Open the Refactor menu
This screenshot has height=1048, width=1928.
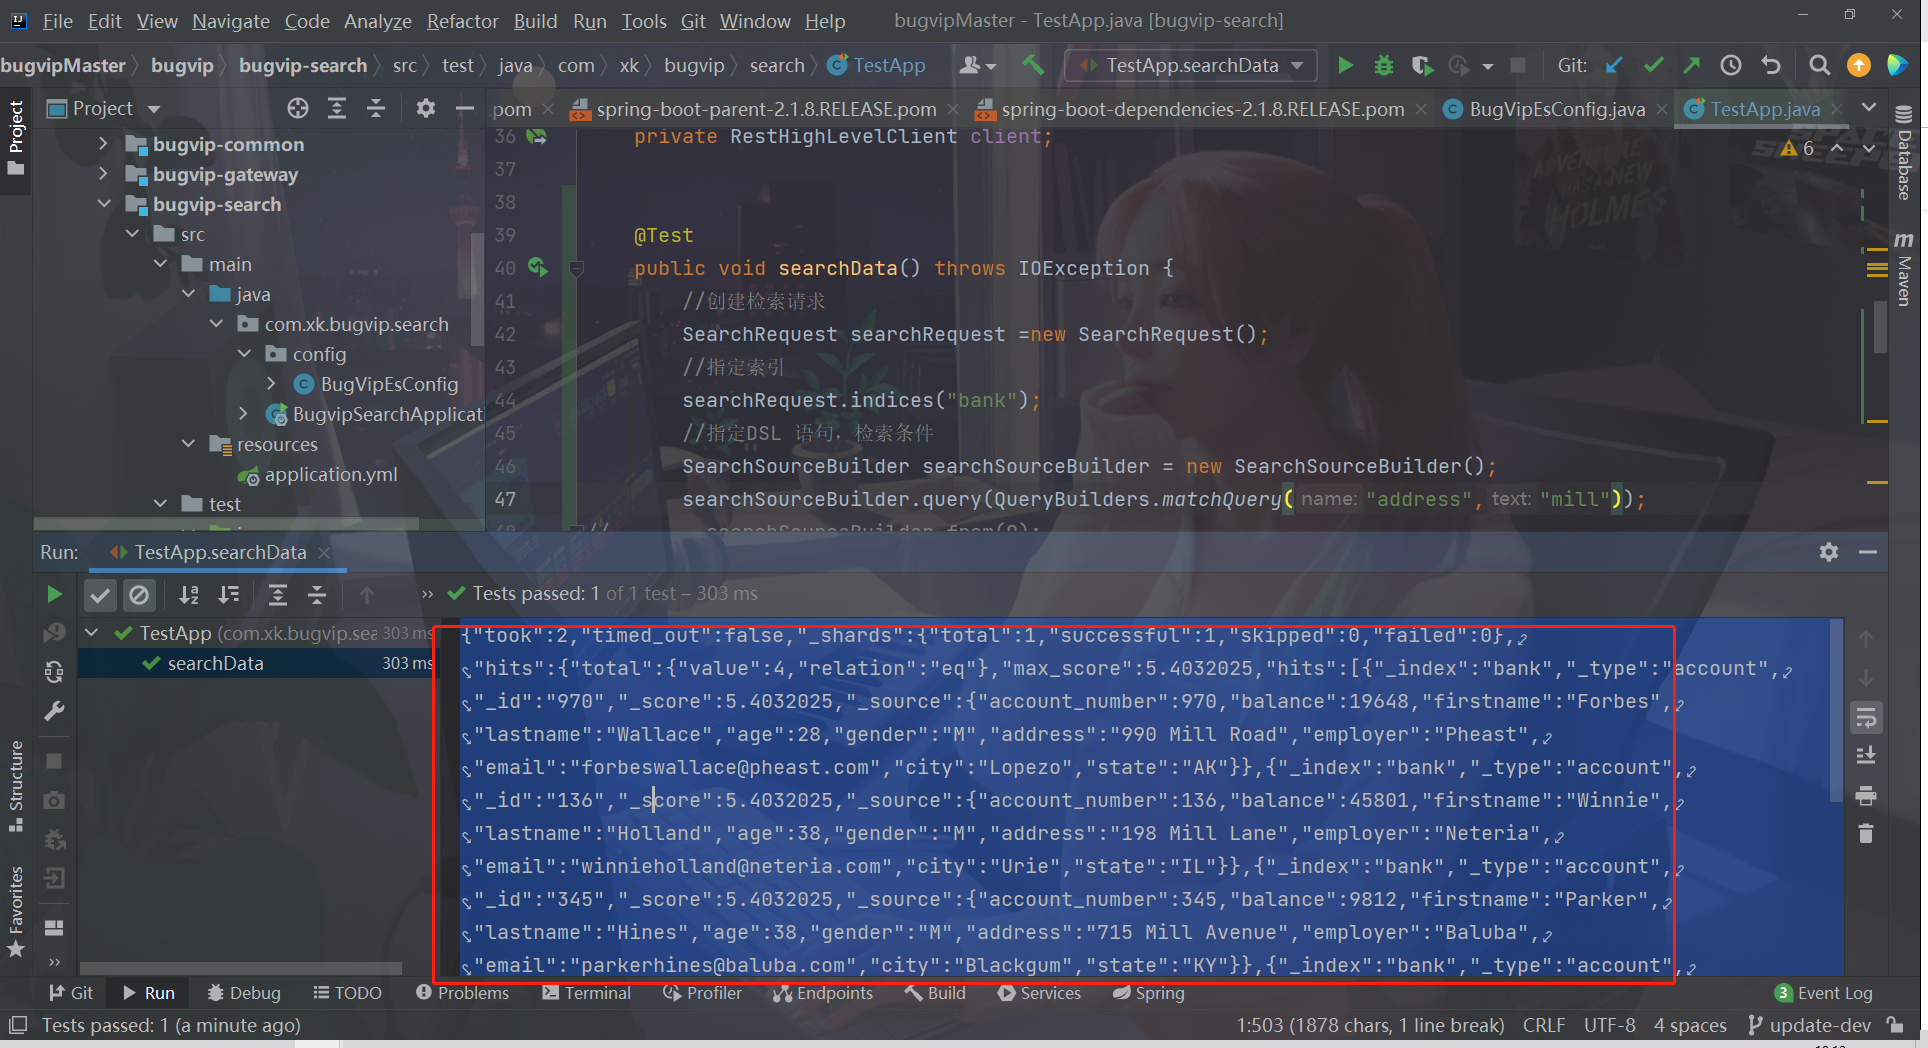462,20
